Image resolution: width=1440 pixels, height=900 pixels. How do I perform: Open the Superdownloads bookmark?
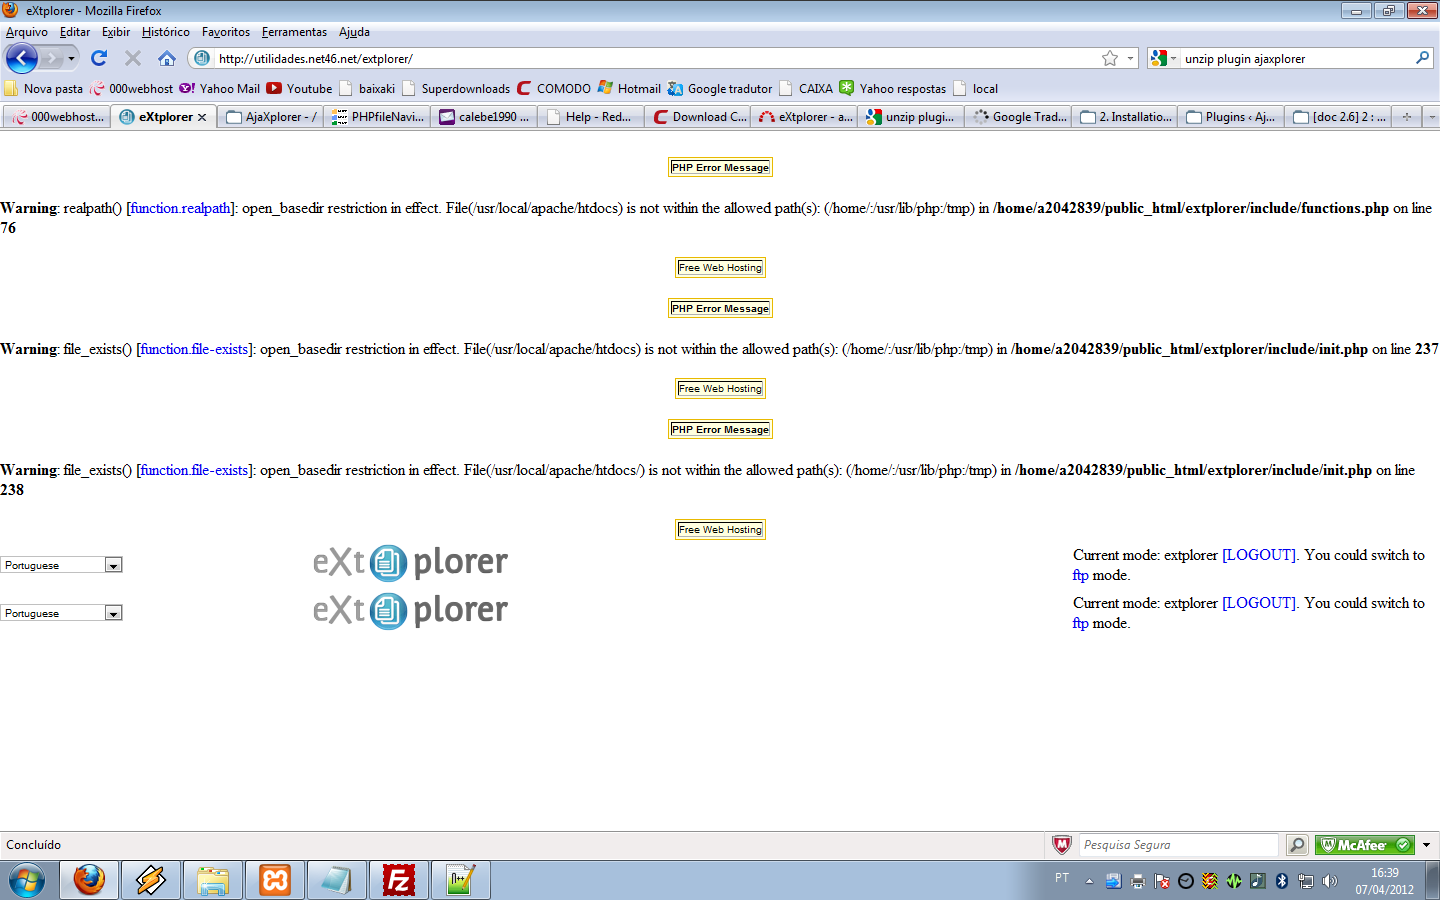point(456,88)
